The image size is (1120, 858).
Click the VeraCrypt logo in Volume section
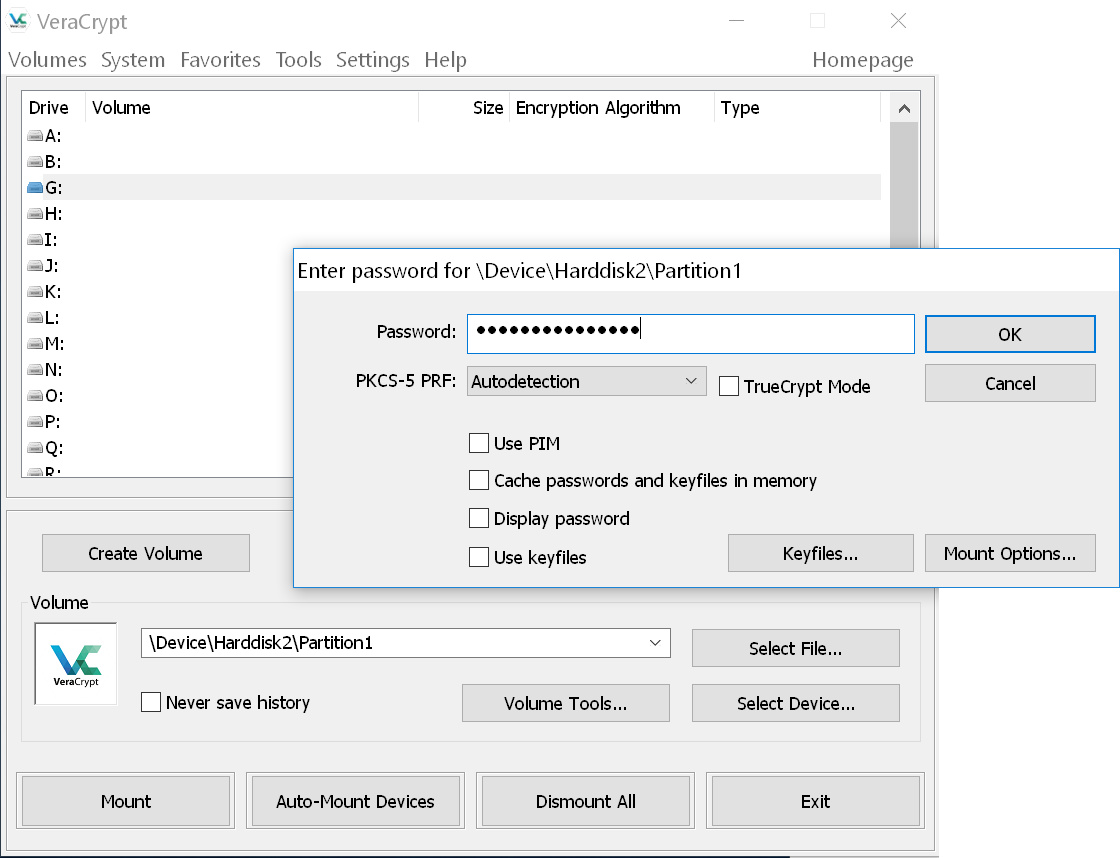(x=76, y=664)
